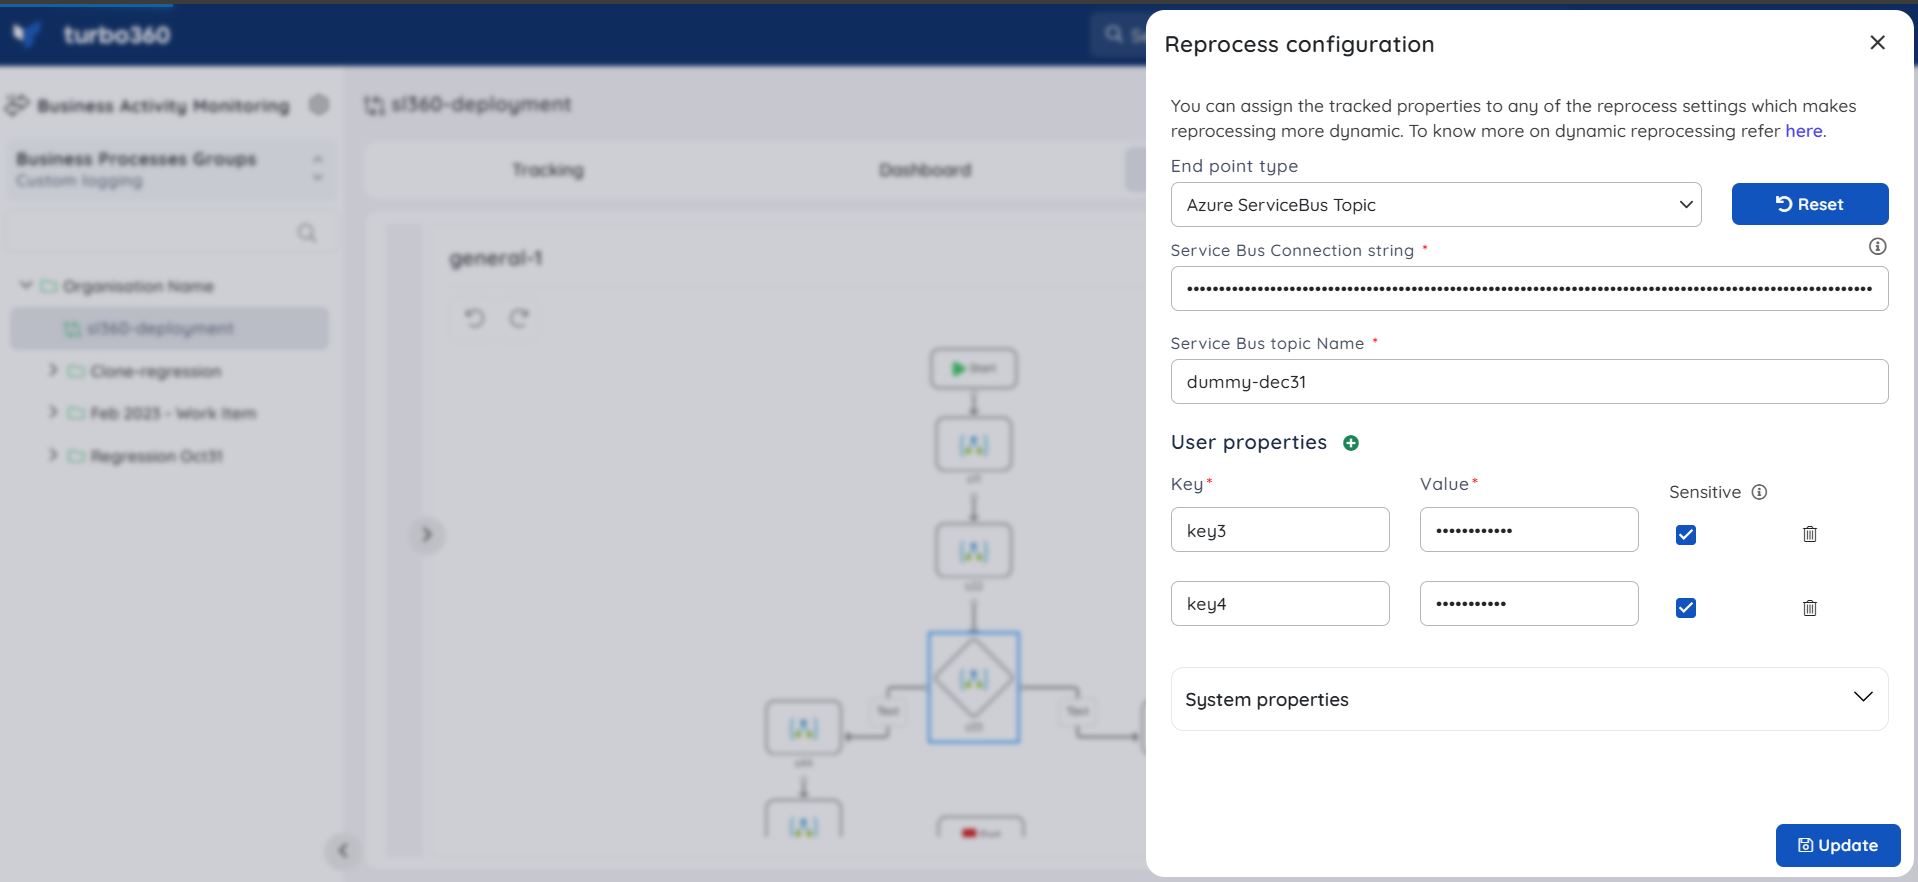
Task: Select the Business Activity Monitoring heading icon
Action: [17, 105]
